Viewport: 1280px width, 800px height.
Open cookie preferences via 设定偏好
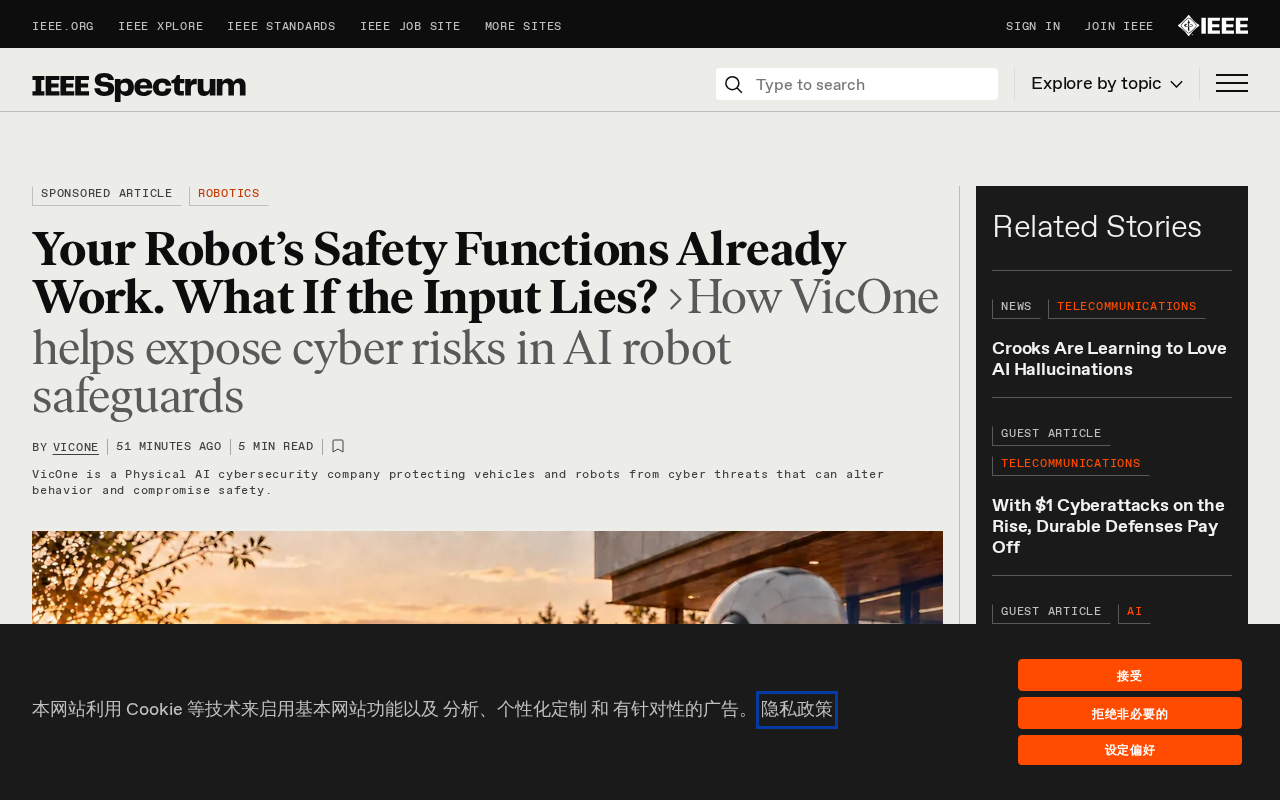[x=1130, y=750]
